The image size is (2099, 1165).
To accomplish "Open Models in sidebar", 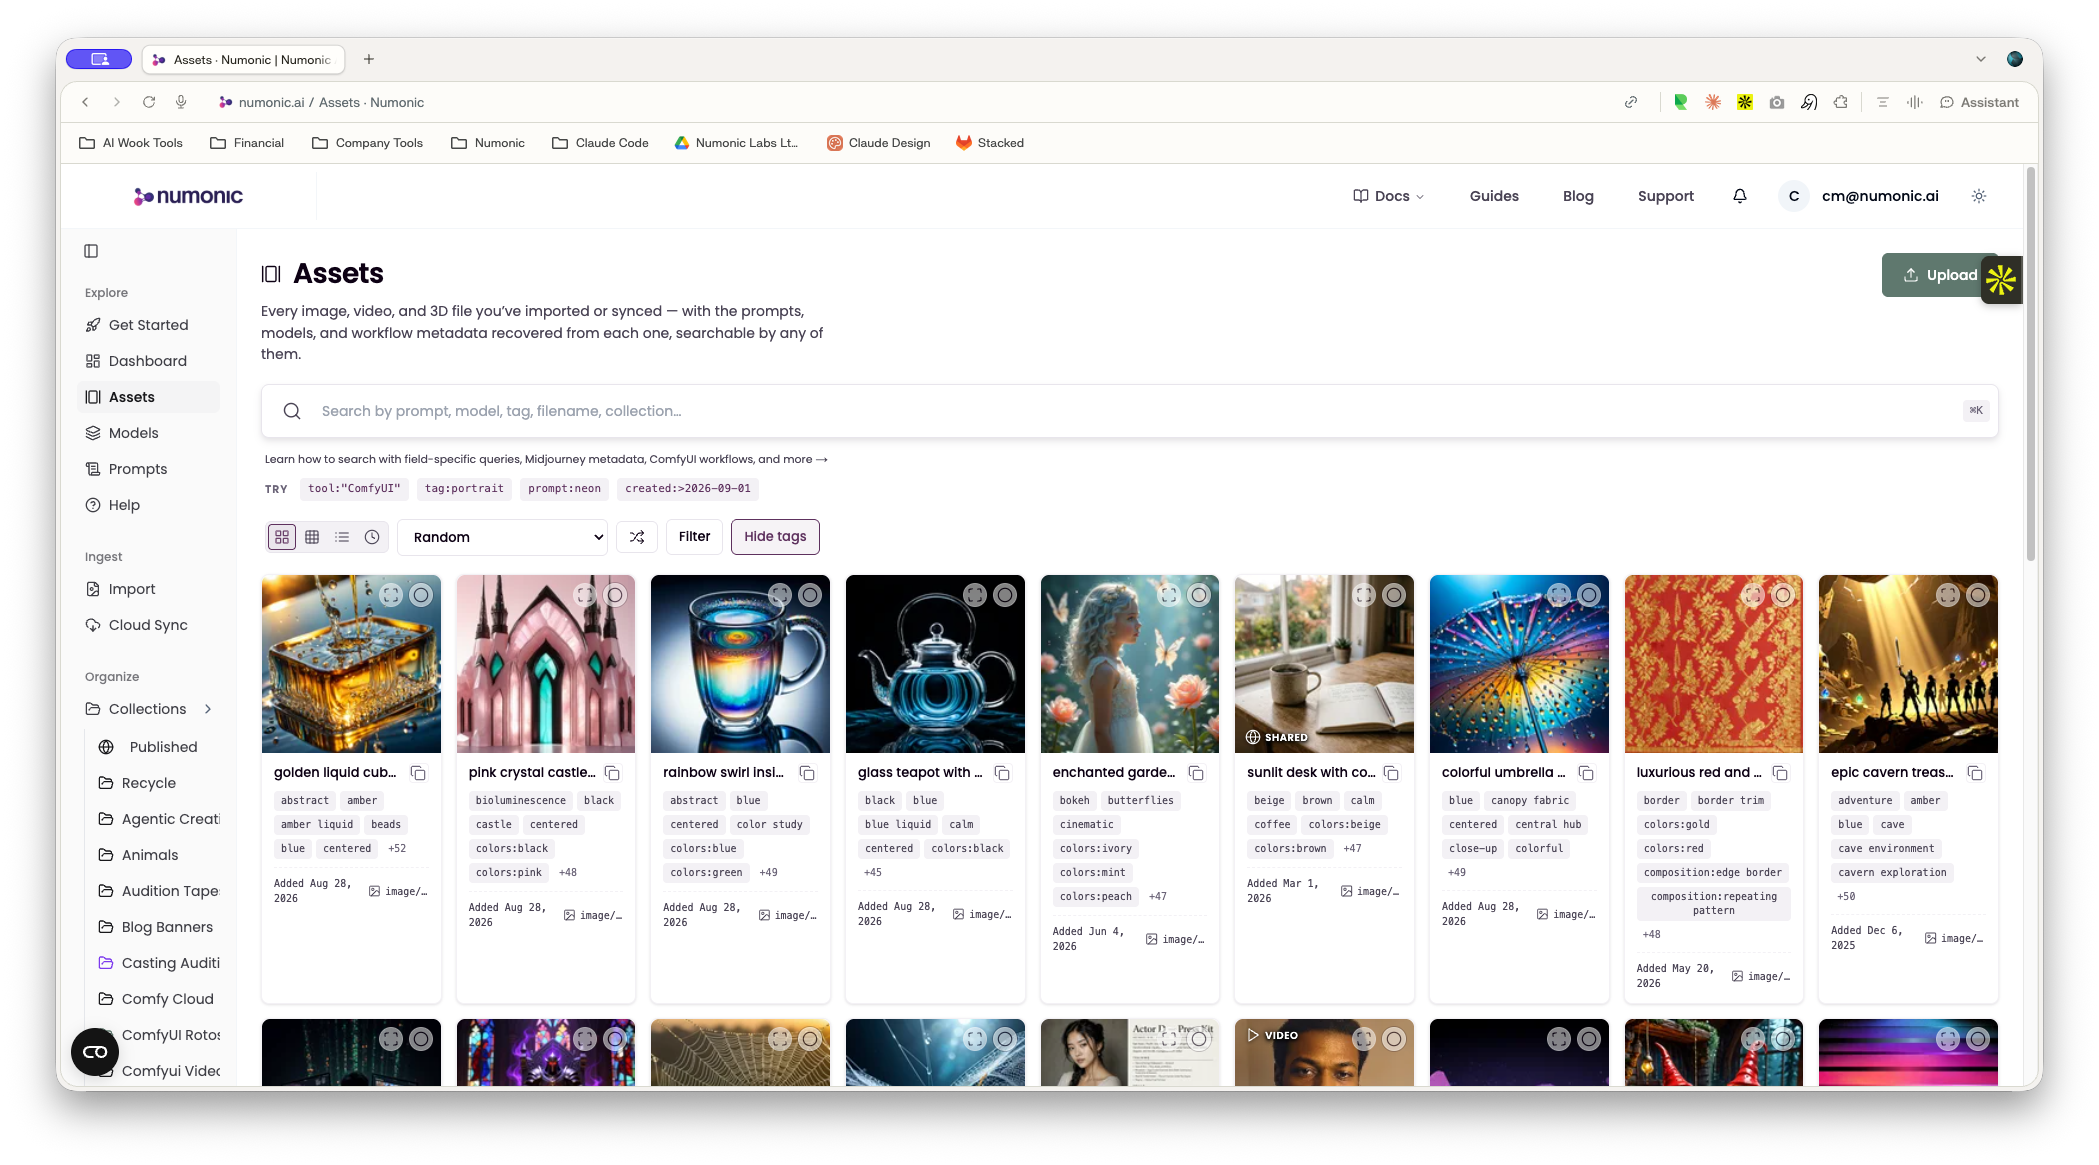I will (149, 433).
